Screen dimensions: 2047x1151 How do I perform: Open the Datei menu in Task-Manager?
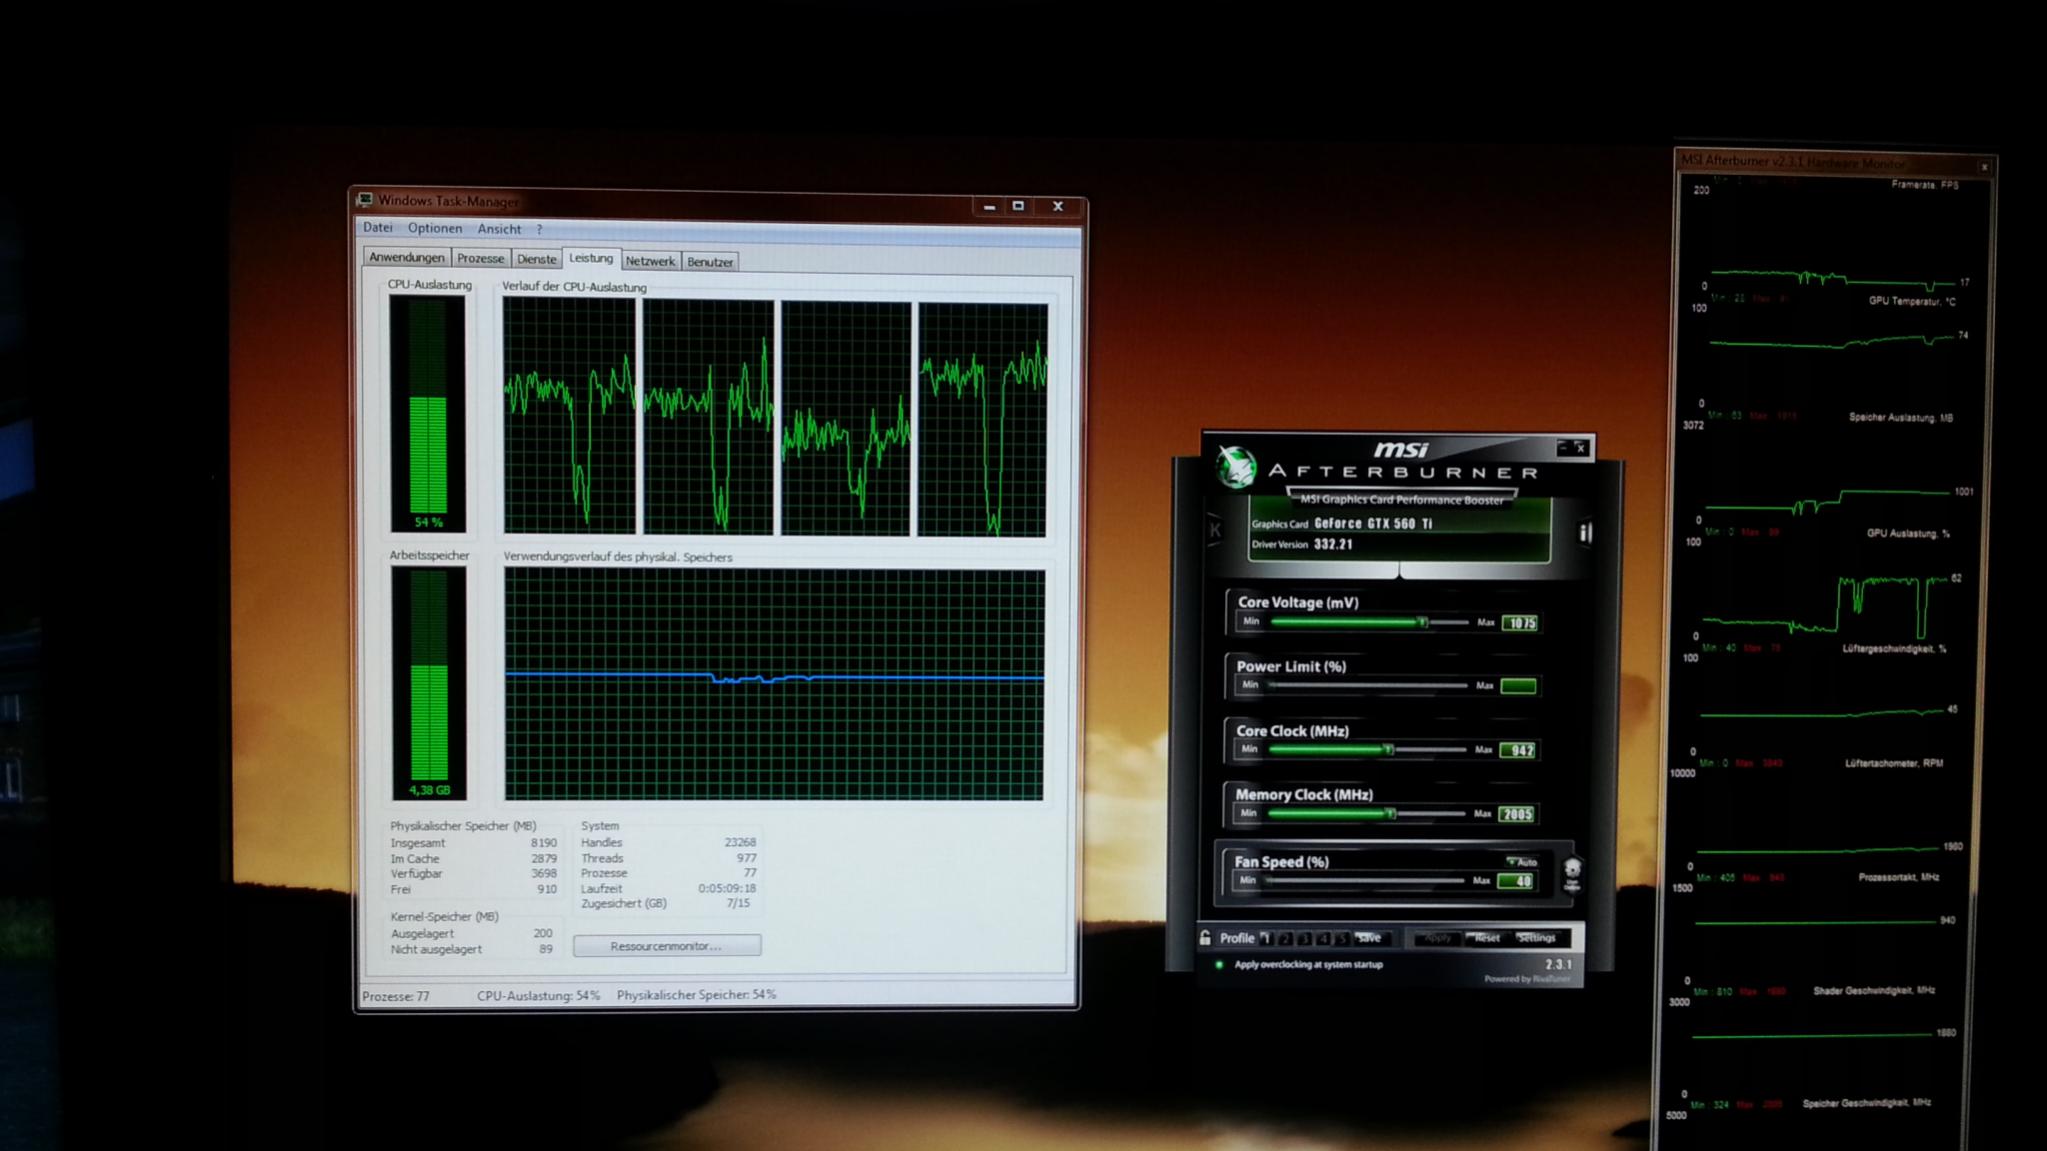377,228
